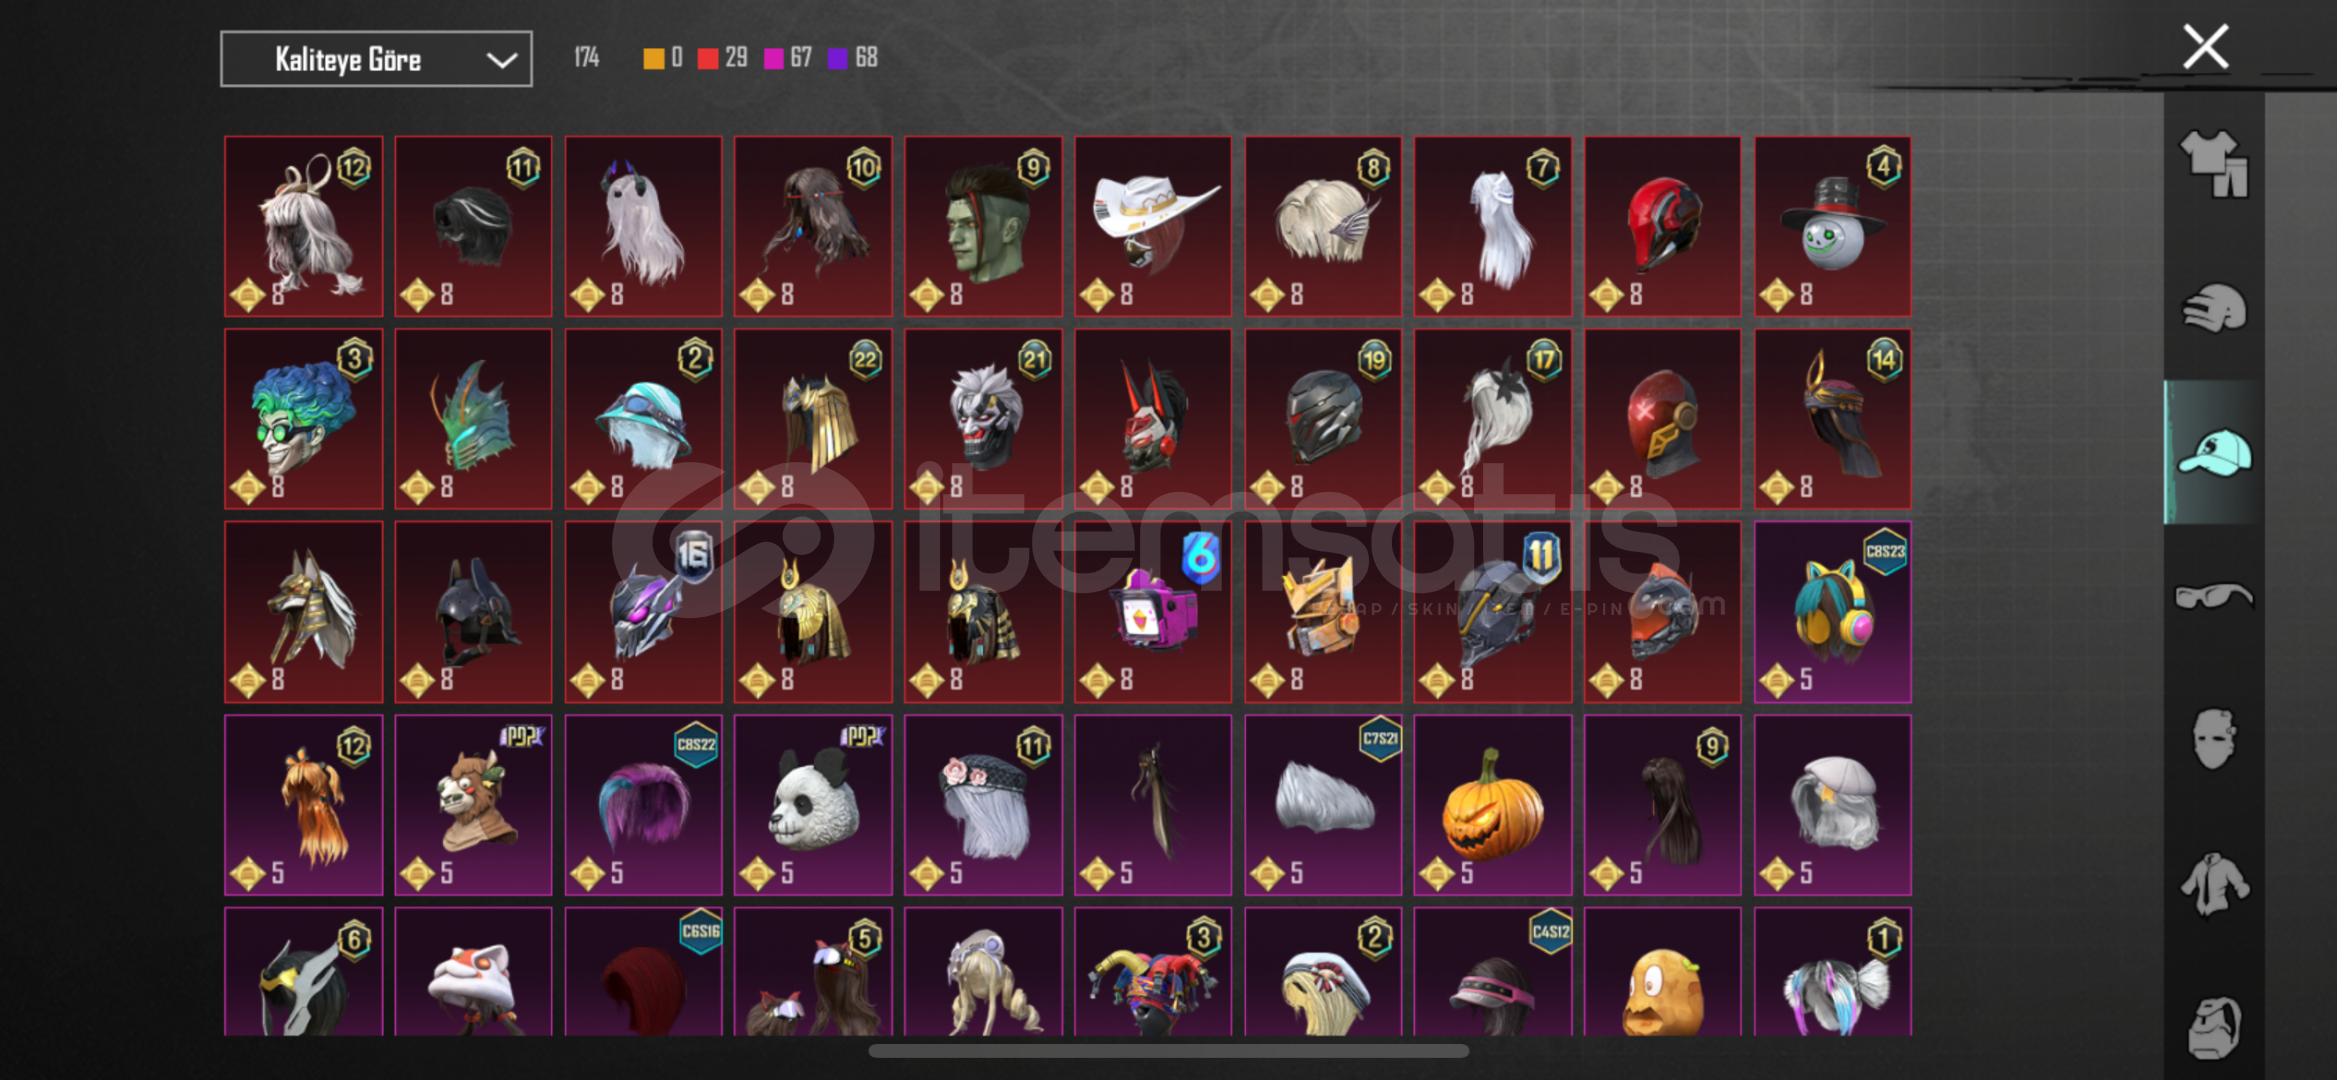Select the panda head item
The height and width of the screenshot is (1080, 2337).
point(813,804)
